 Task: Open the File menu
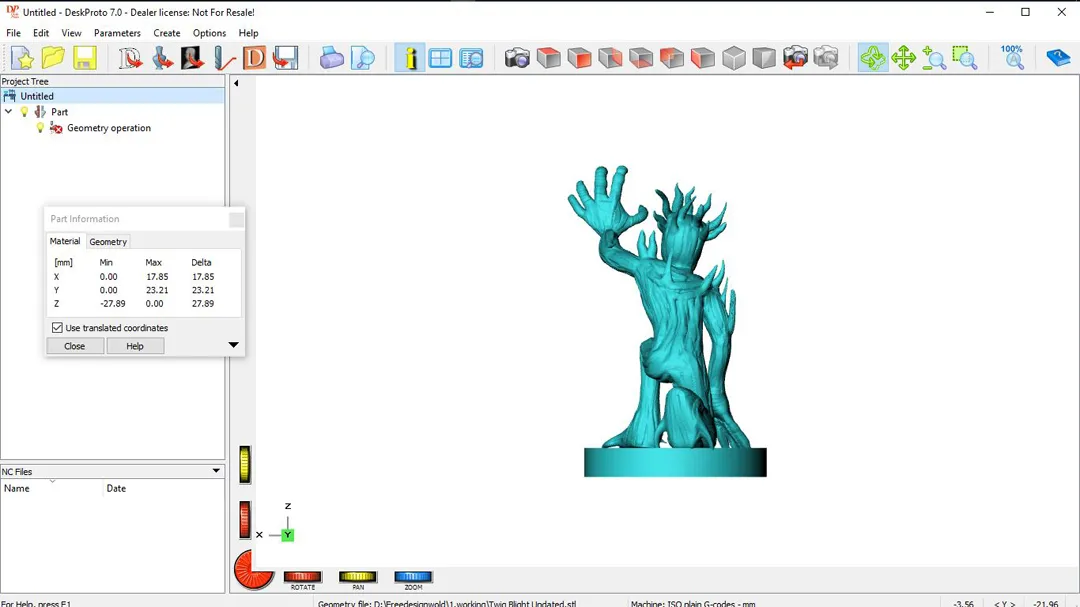13,33
